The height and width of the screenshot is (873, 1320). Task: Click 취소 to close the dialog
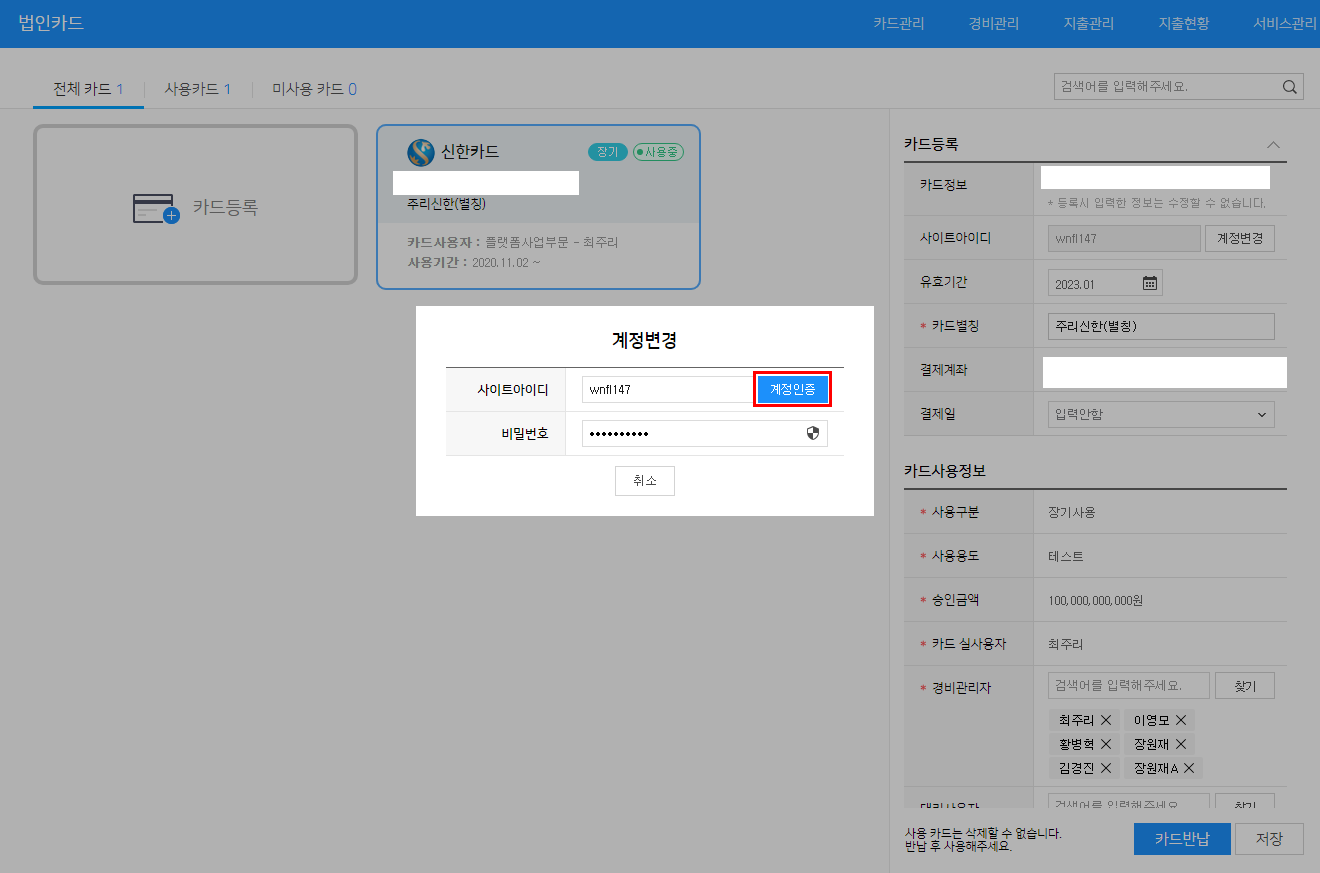tap(644, 480)
